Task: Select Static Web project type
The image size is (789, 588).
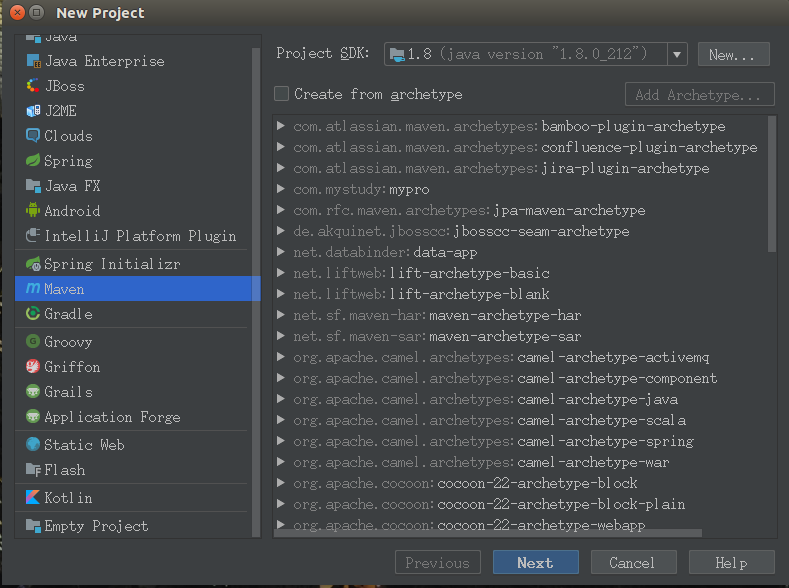Action: tap(134, 445)
